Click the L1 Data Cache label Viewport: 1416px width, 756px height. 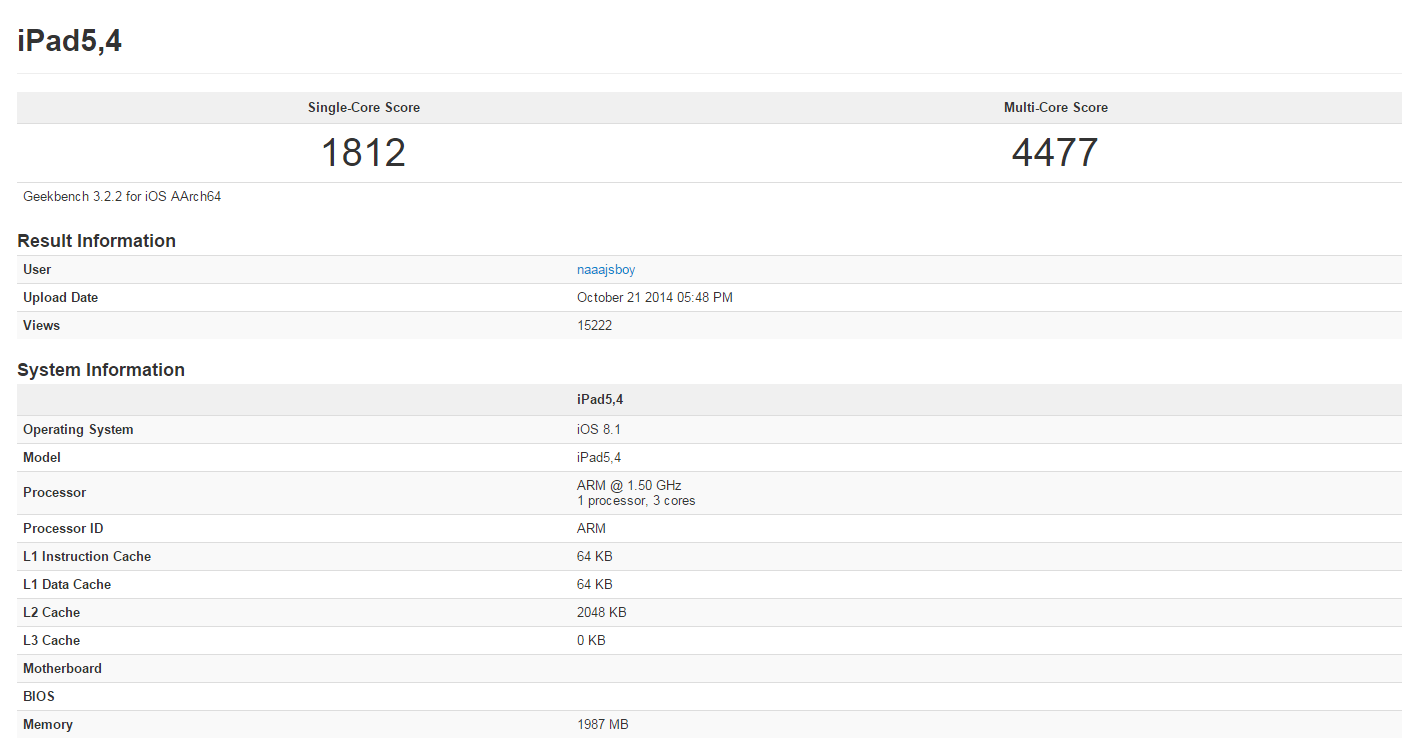pos(67,585)
